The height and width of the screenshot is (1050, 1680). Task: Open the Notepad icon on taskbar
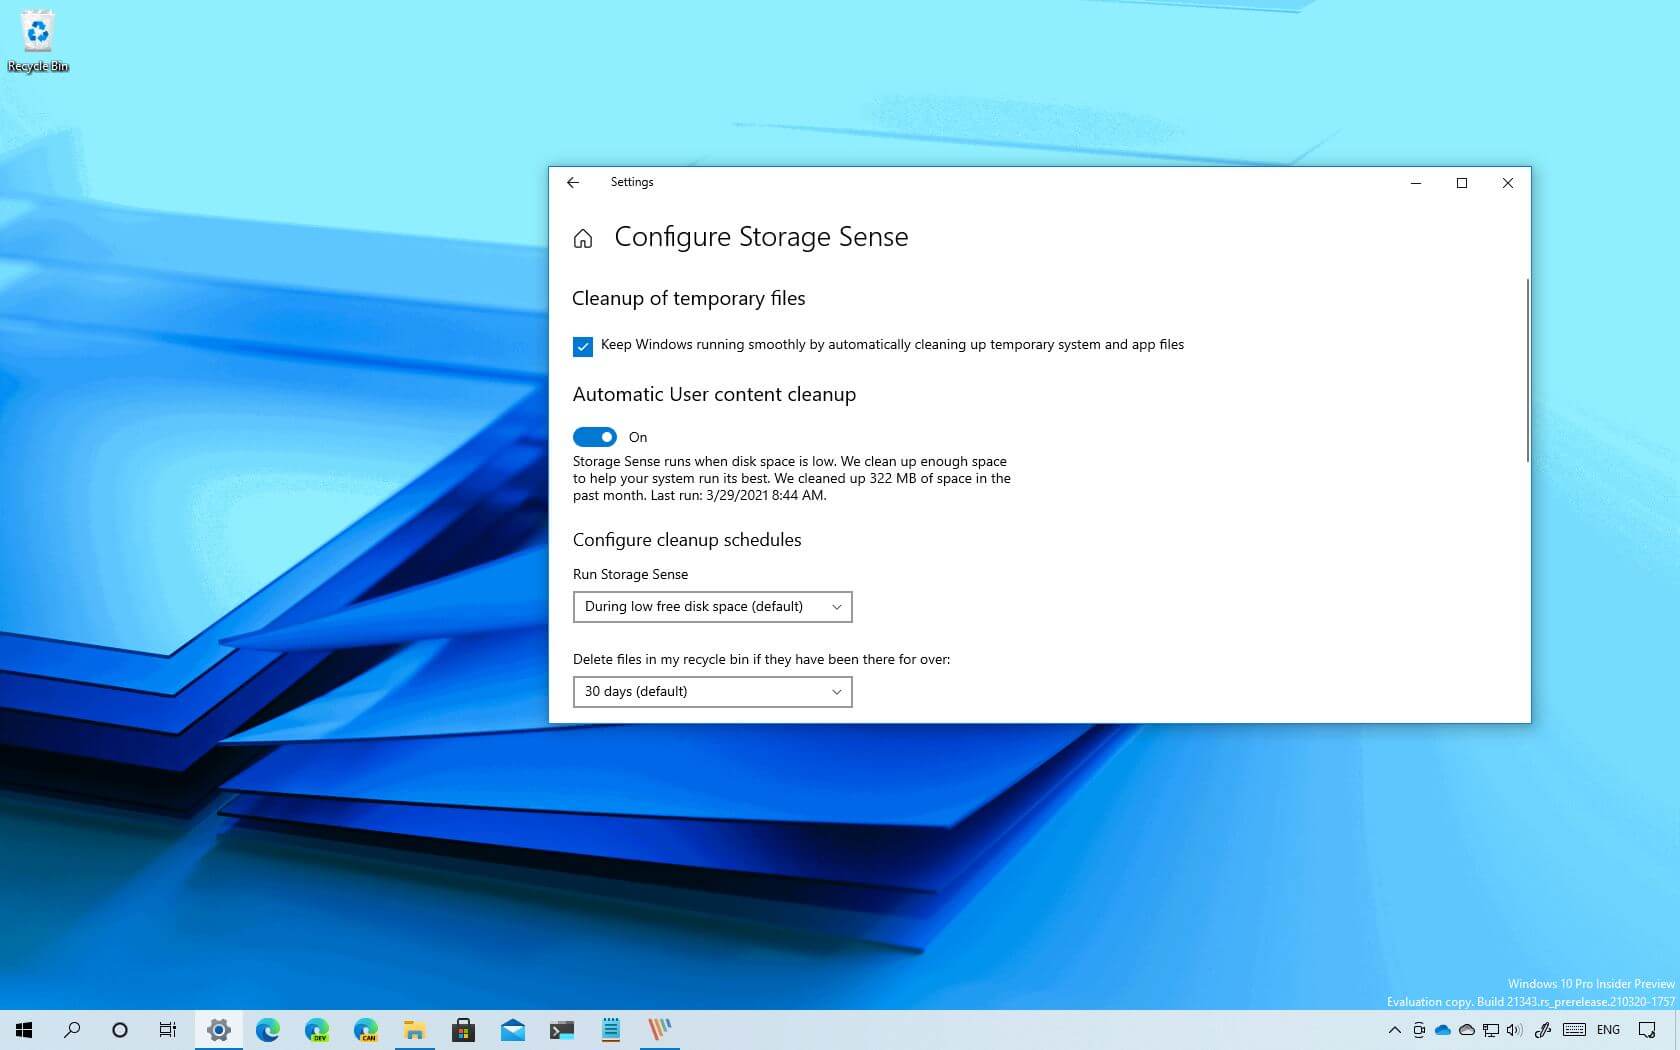610,1030
